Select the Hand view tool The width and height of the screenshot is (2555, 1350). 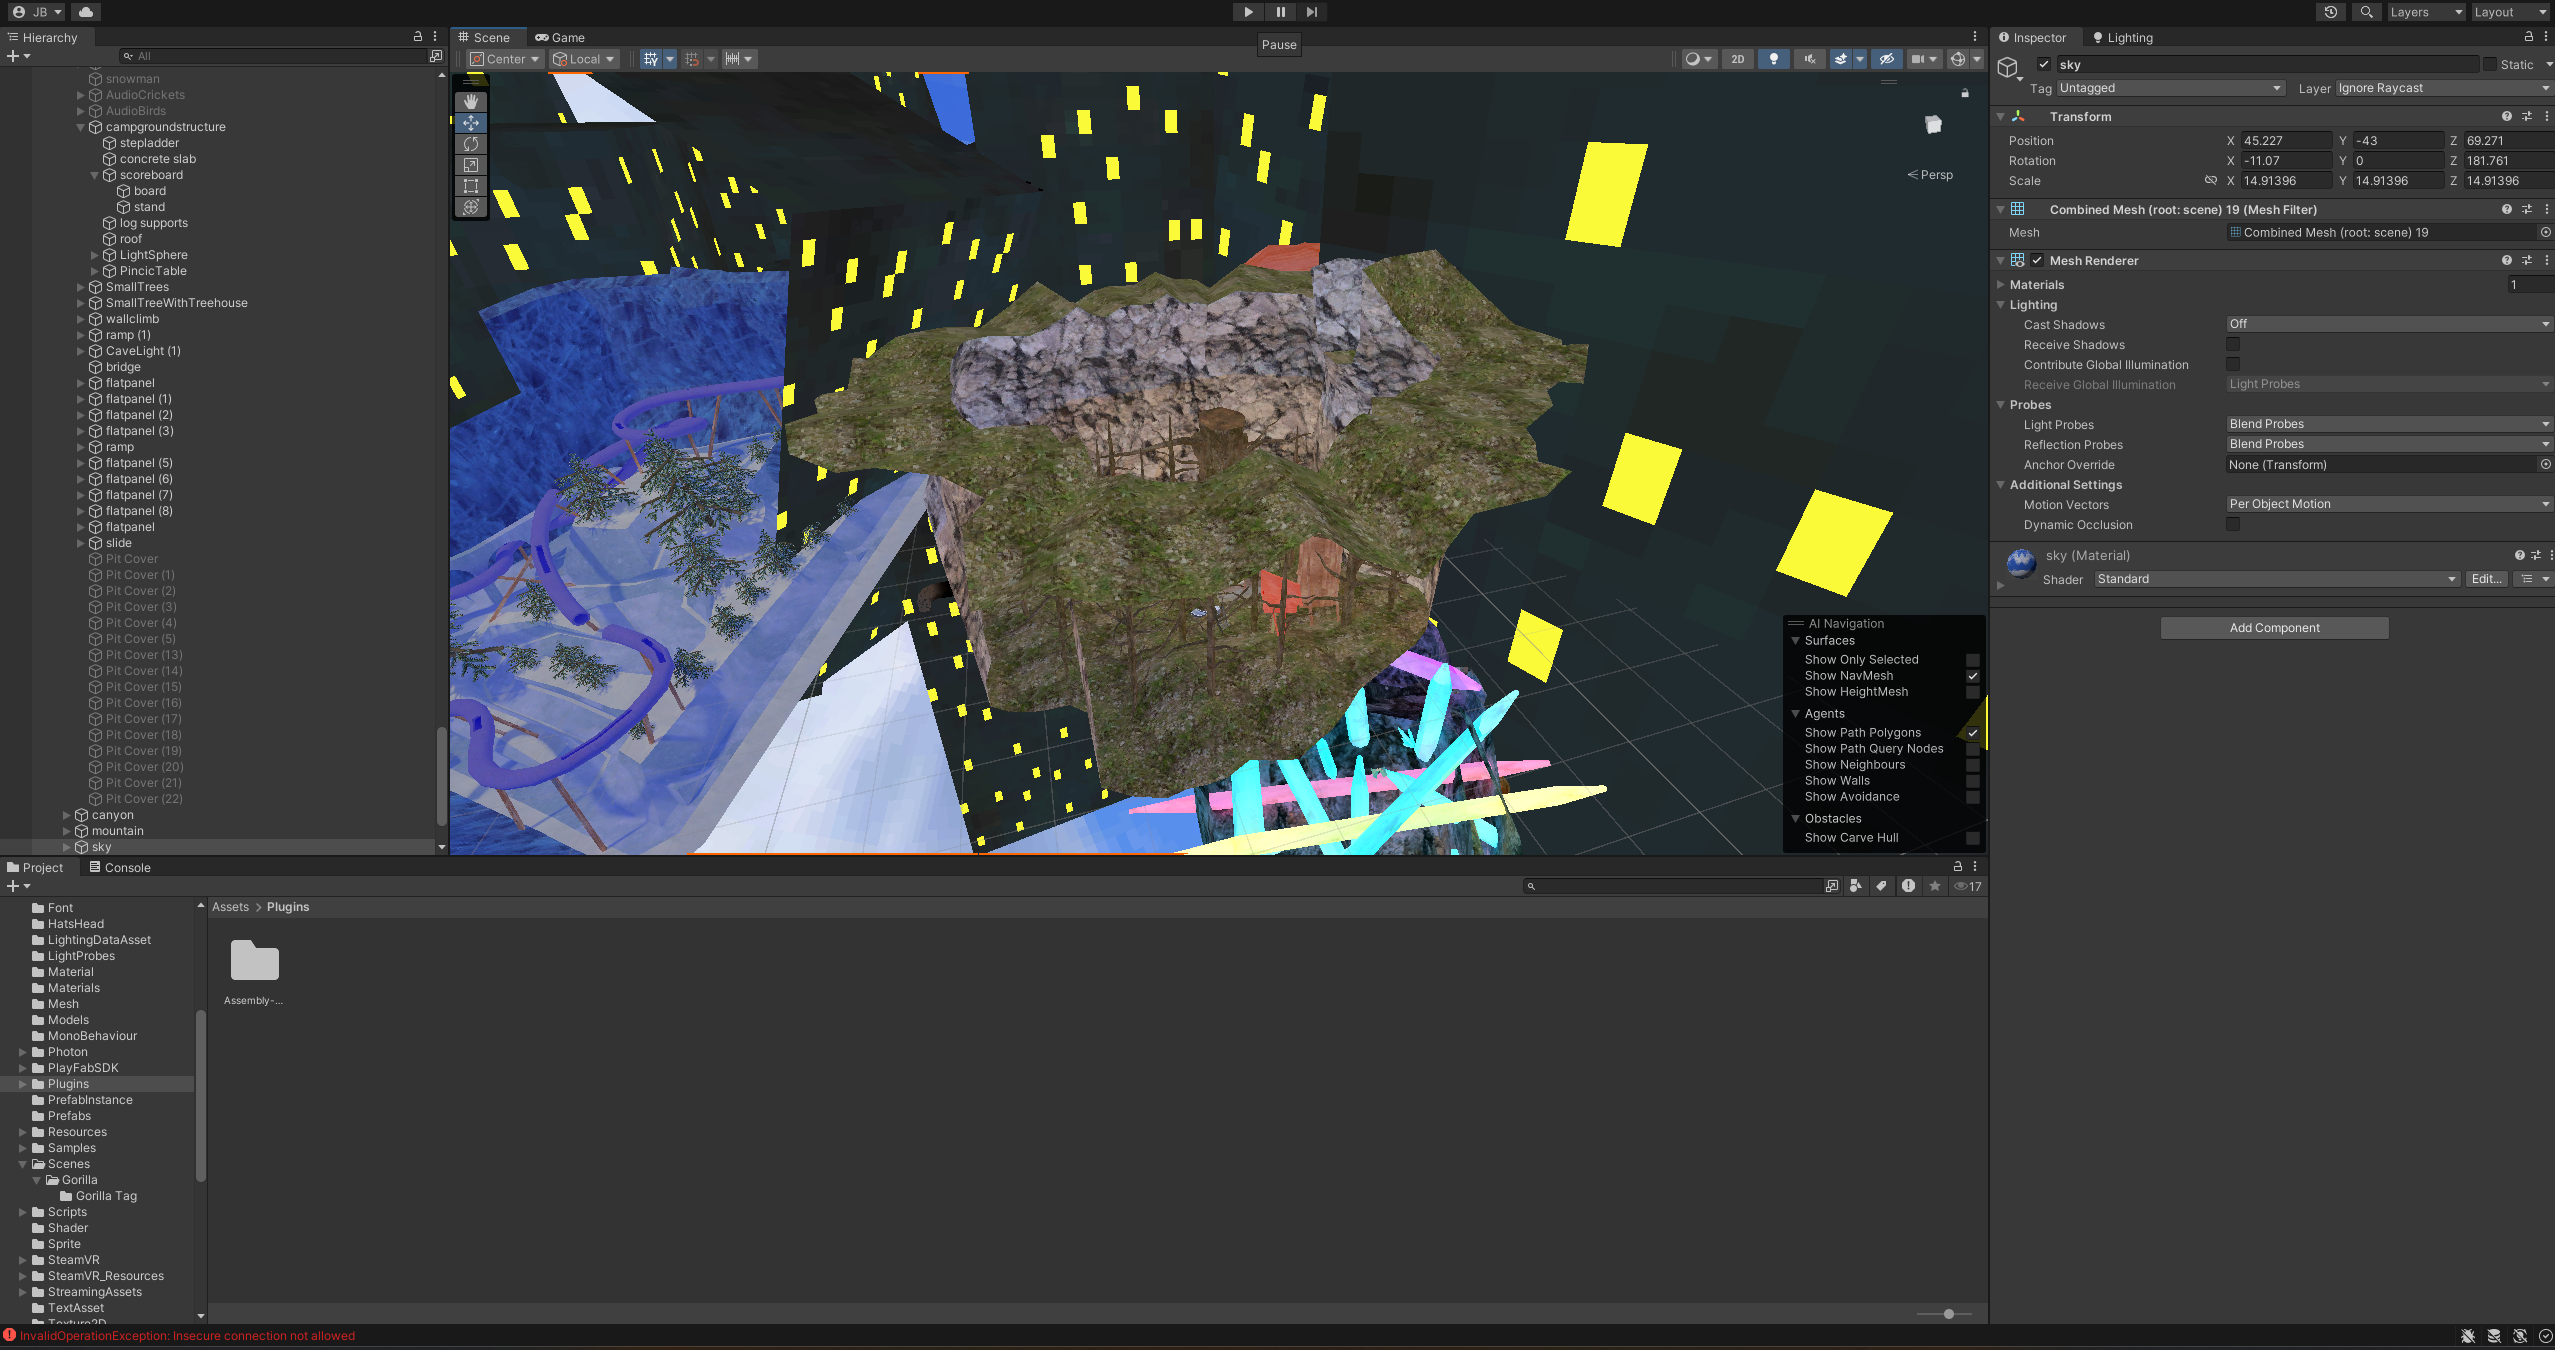[471, 102]
